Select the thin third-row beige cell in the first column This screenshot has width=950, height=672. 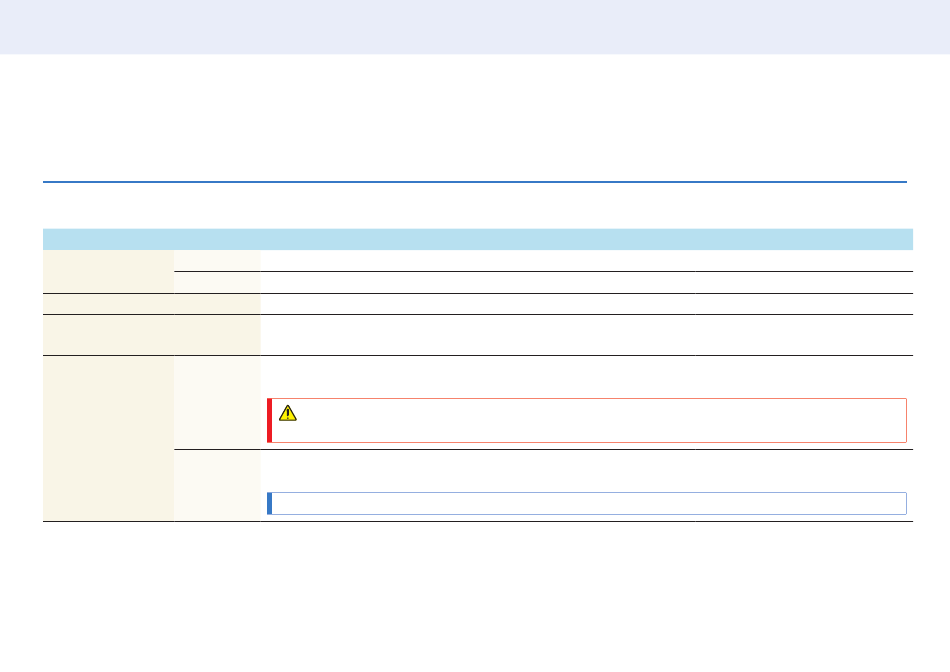tap(108, 304)
